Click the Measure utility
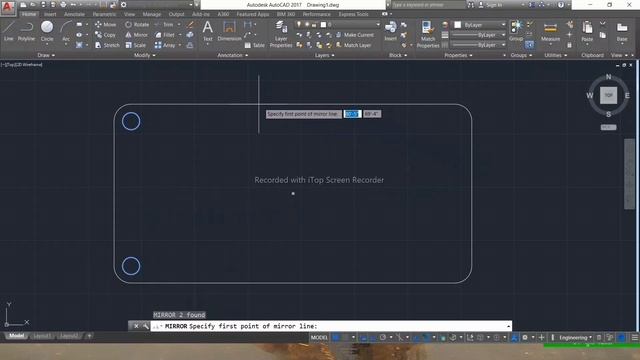 pos(550,31)
